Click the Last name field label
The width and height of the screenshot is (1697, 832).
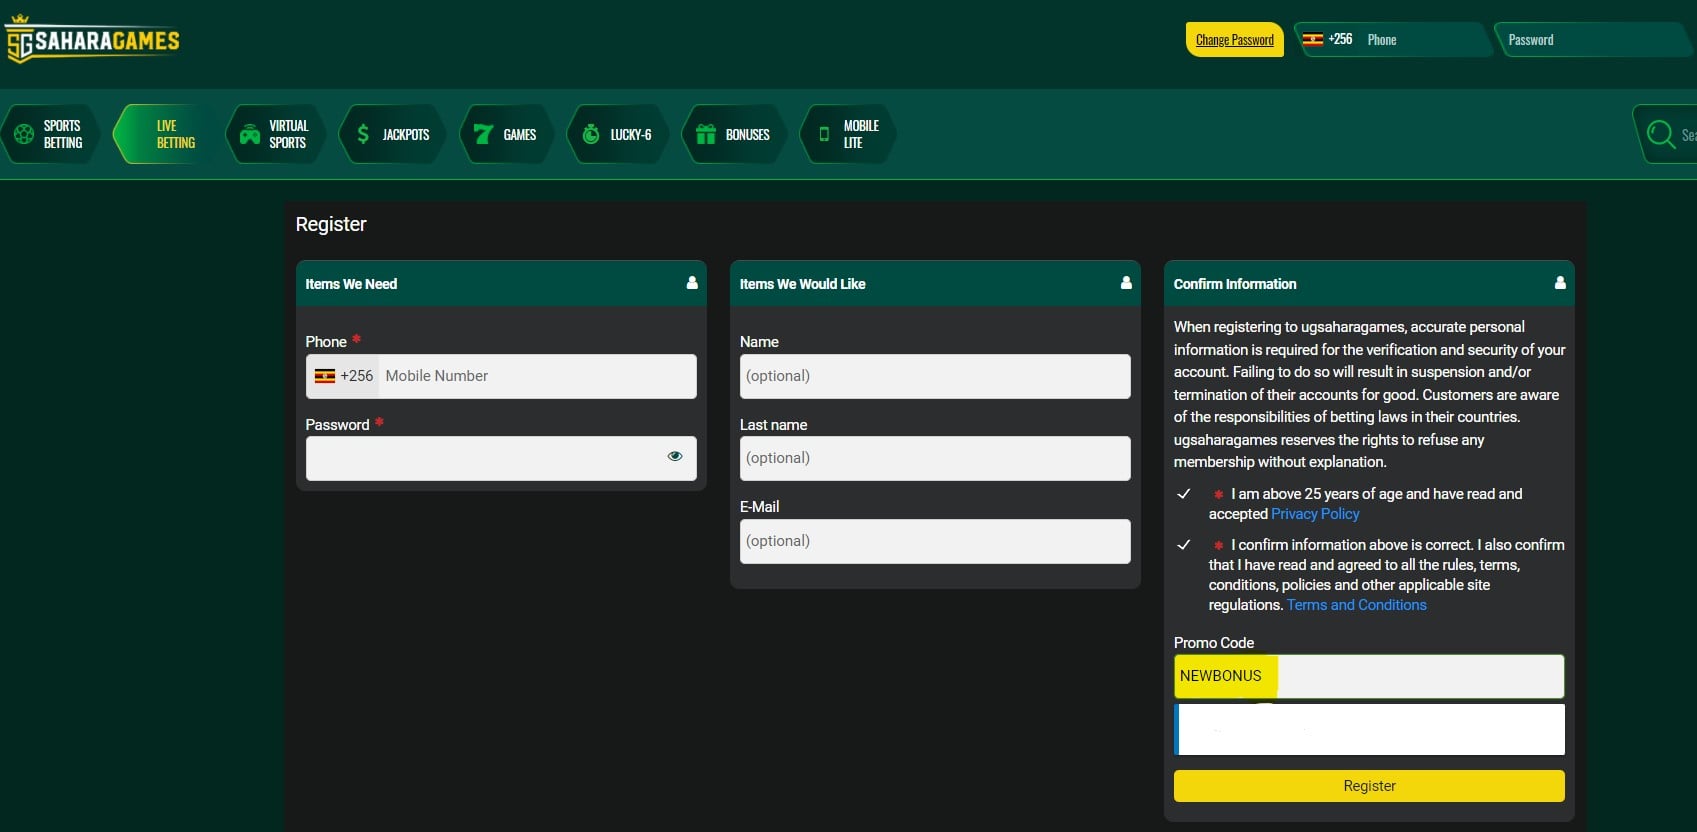pyautogui.click(x=774, y=425)
